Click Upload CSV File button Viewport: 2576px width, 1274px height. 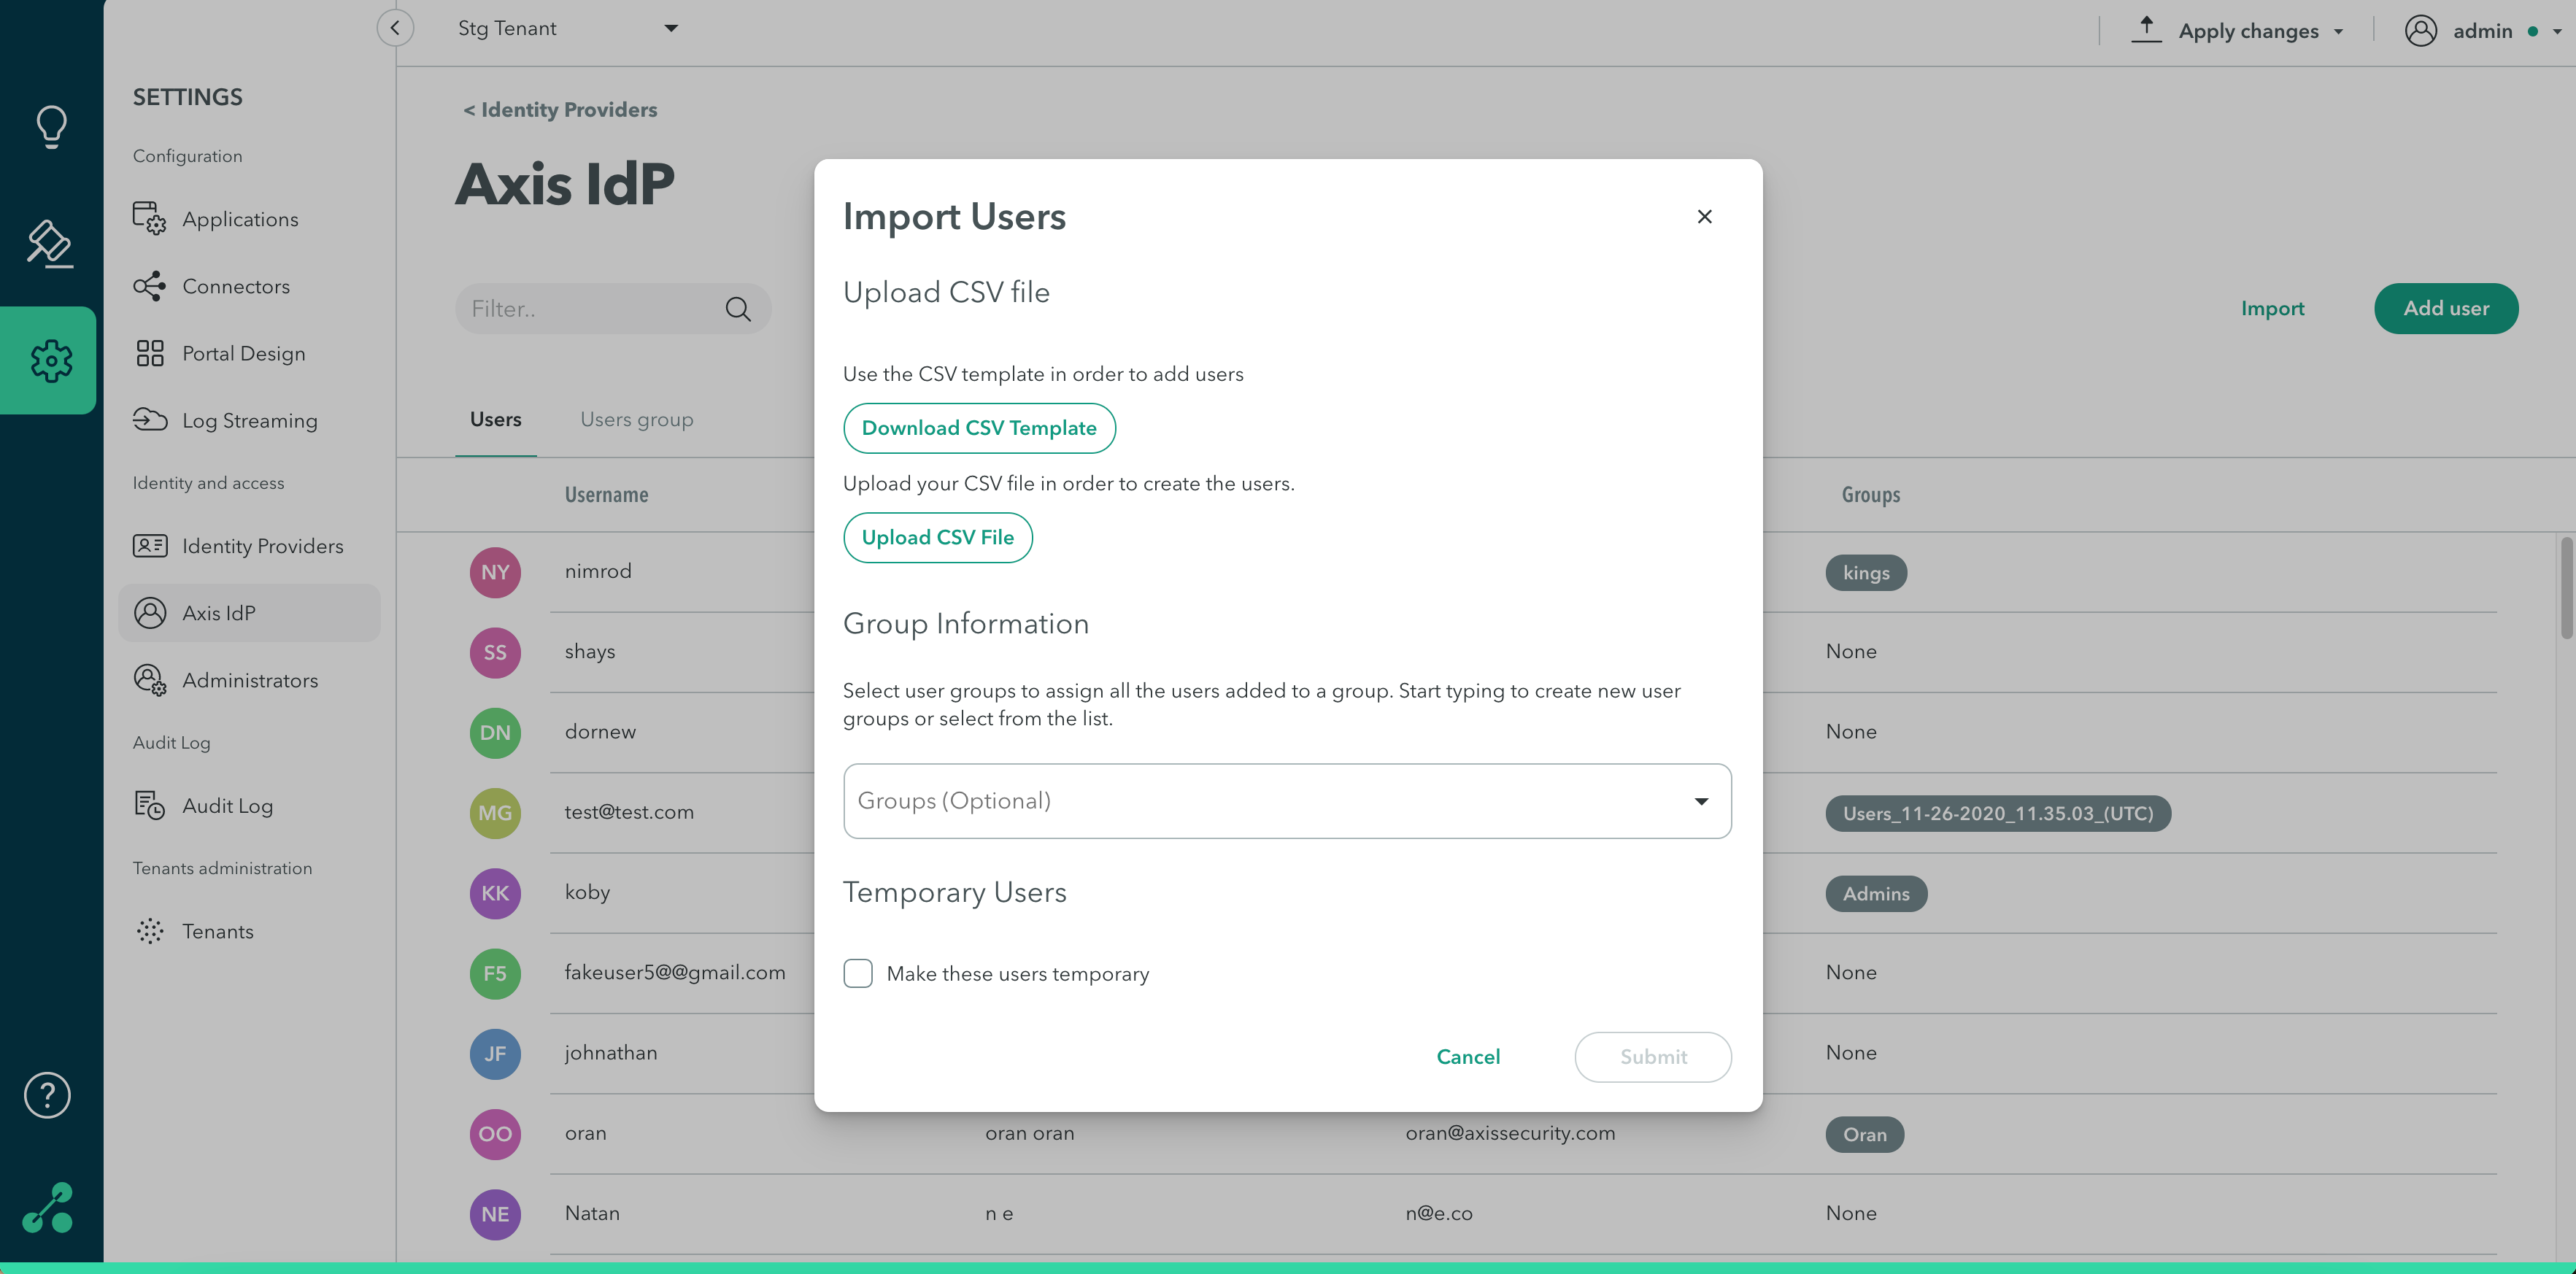click(938, 537)
